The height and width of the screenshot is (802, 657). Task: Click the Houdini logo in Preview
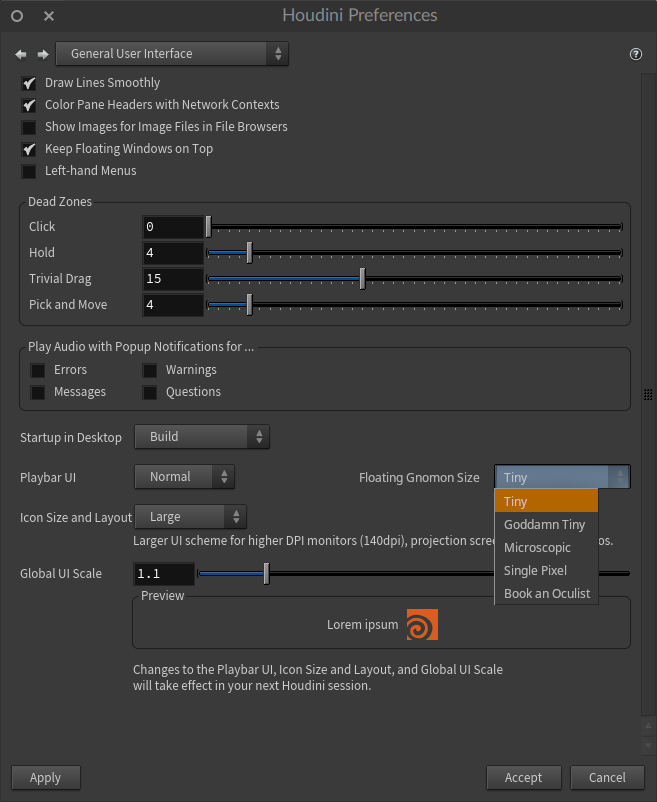pos(422,625)
